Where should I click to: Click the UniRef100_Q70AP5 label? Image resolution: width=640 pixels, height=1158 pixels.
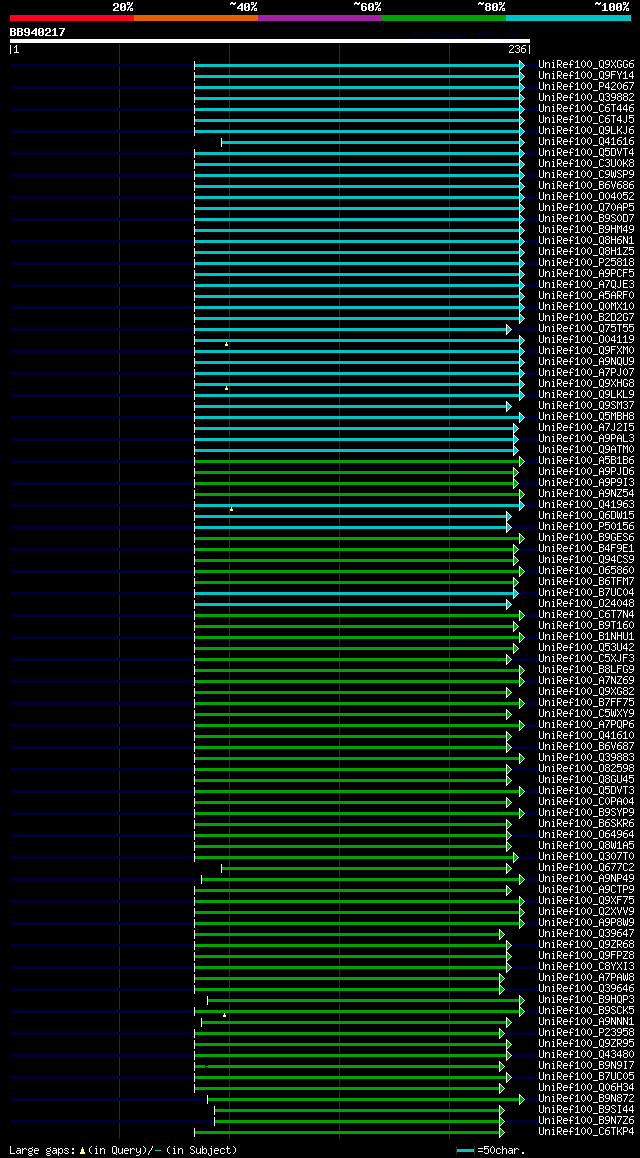[x=586, y=208]
